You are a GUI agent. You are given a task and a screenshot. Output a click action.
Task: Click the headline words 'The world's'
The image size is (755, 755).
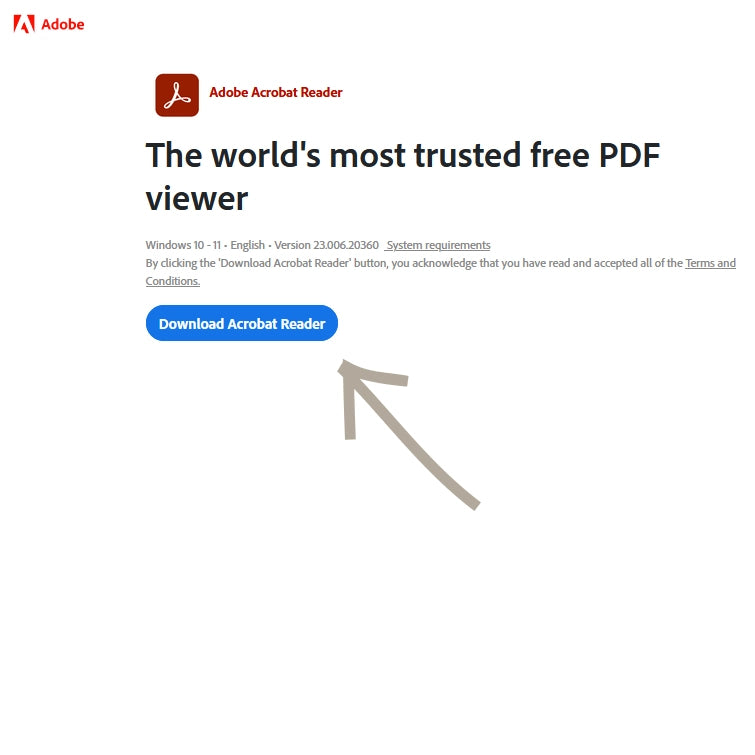click(233, 155)
